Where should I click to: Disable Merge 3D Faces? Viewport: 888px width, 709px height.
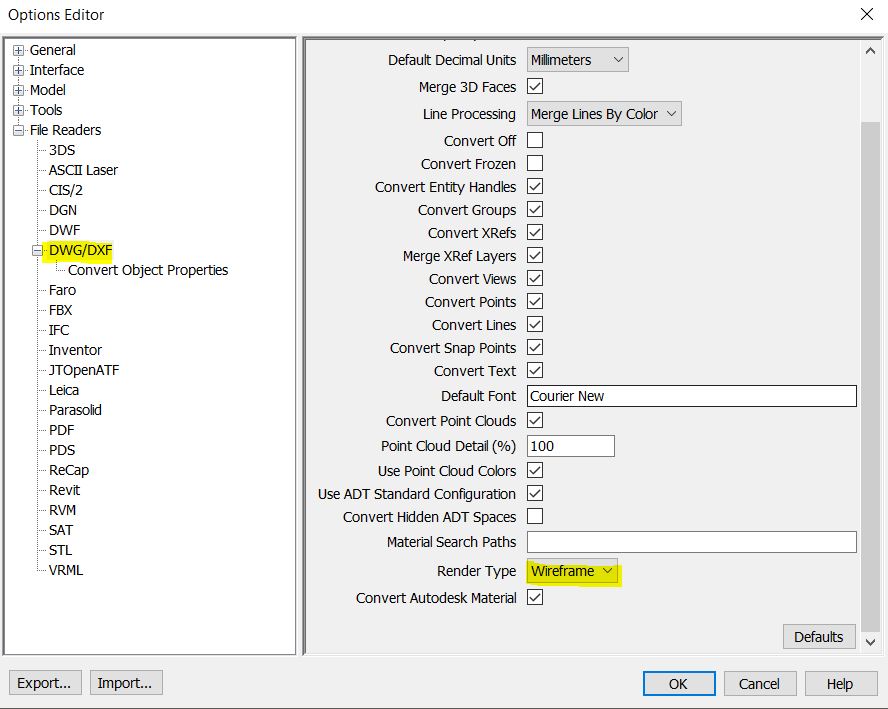pos(535,86)
